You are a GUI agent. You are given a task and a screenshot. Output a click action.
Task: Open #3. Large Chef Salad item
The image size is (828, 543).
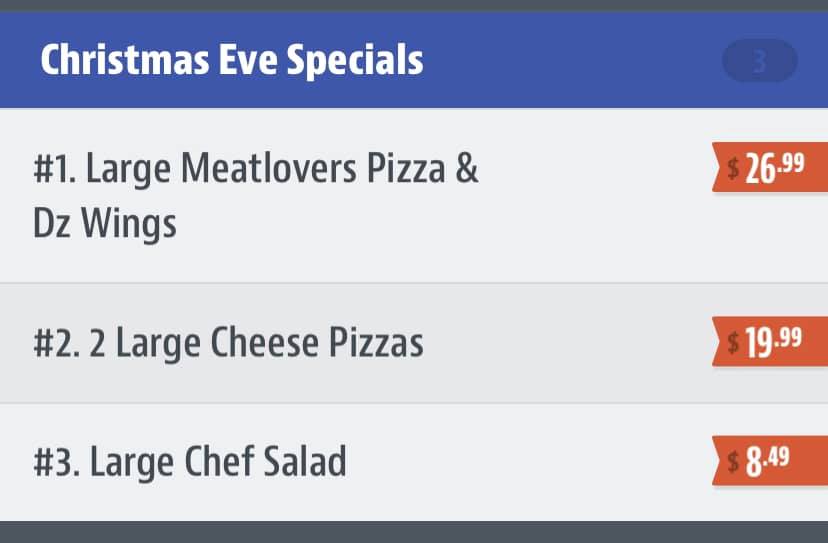(x=414, y=462)
